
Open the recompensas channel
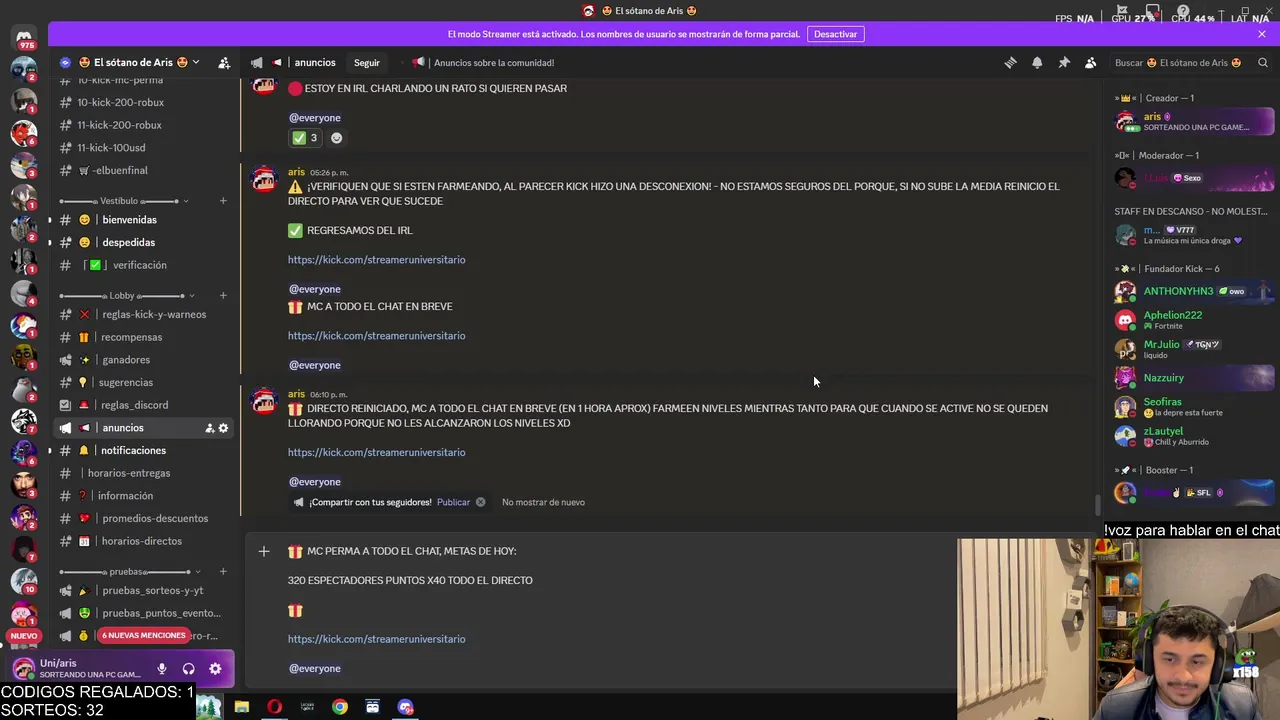(x=143, y=337)
